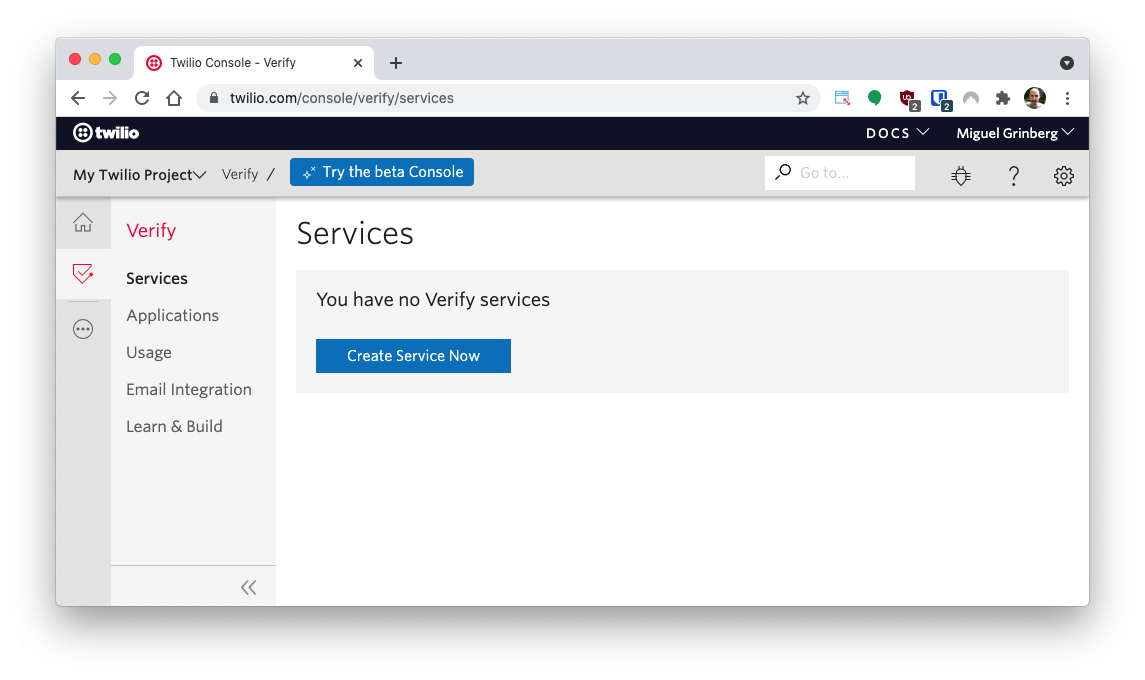Click the browser forward arrow
Screen dimensions: 1145x680
110,99
